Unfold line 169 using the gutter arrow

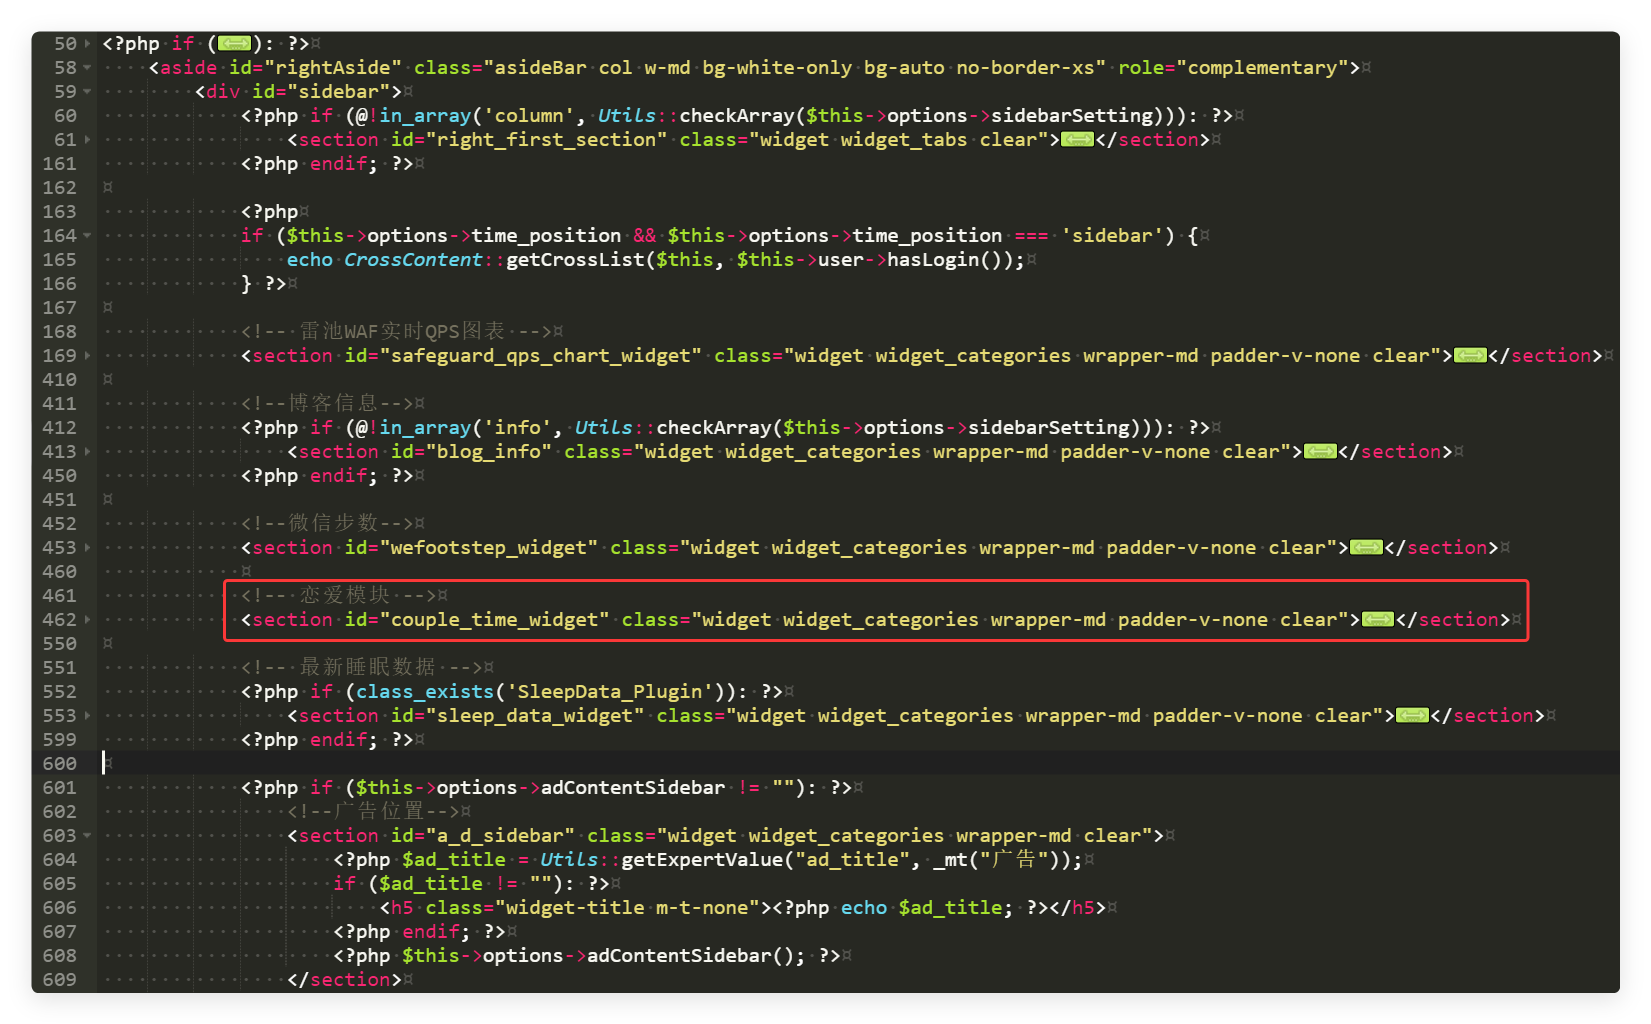pyautogui.click(x=88, y=356)
